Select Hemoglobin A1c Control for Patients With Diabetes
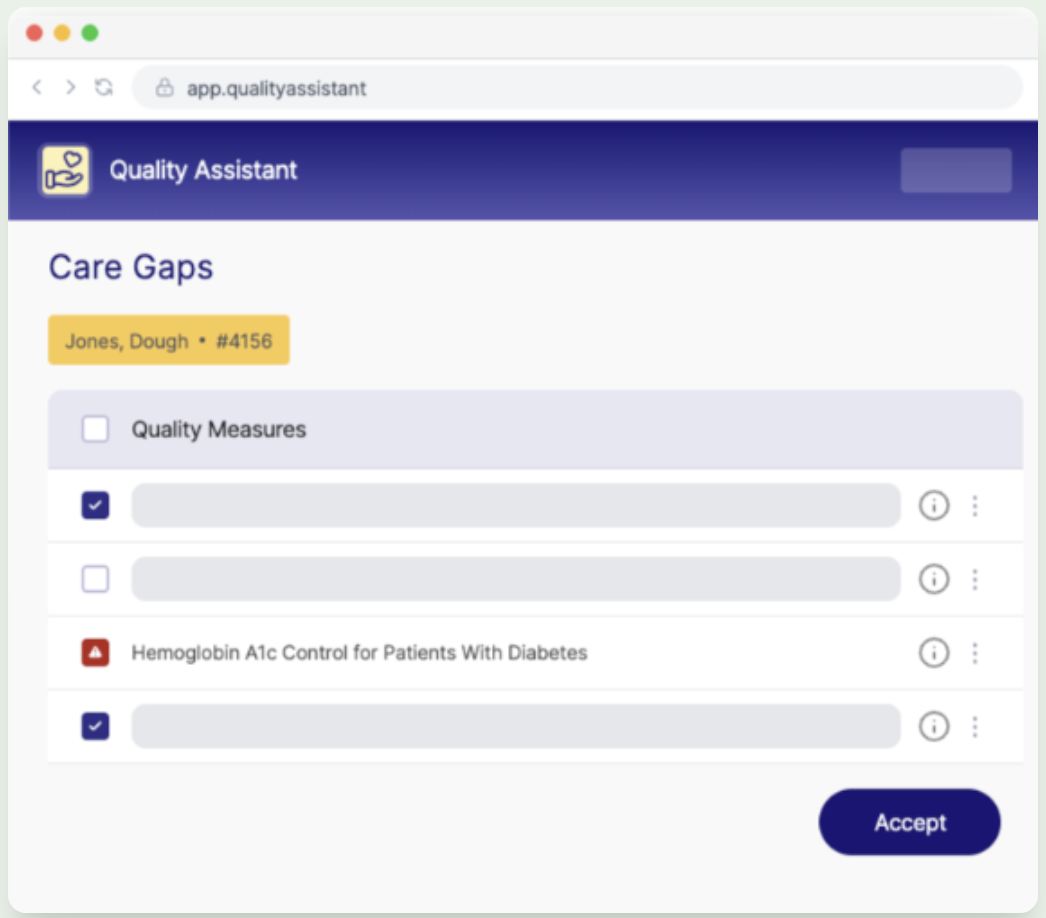1046x918 pixels. coord(359,653)
